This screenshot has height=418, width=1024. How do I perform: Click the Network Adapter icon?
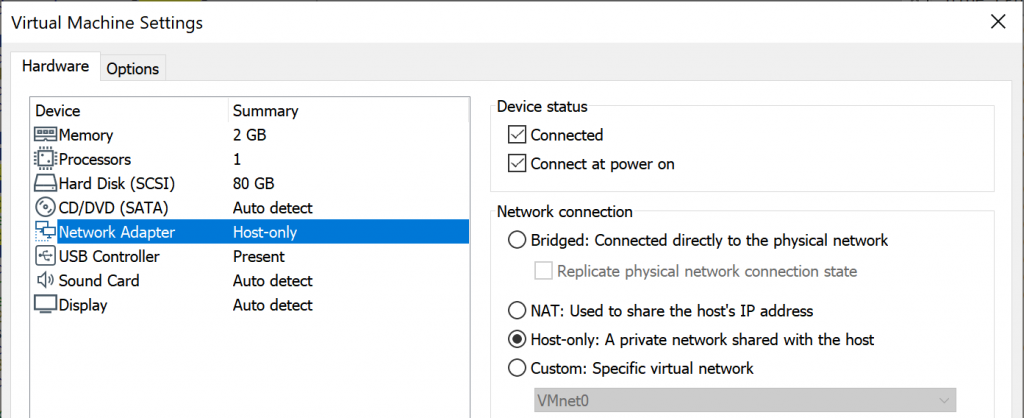[x=46, y=232]
